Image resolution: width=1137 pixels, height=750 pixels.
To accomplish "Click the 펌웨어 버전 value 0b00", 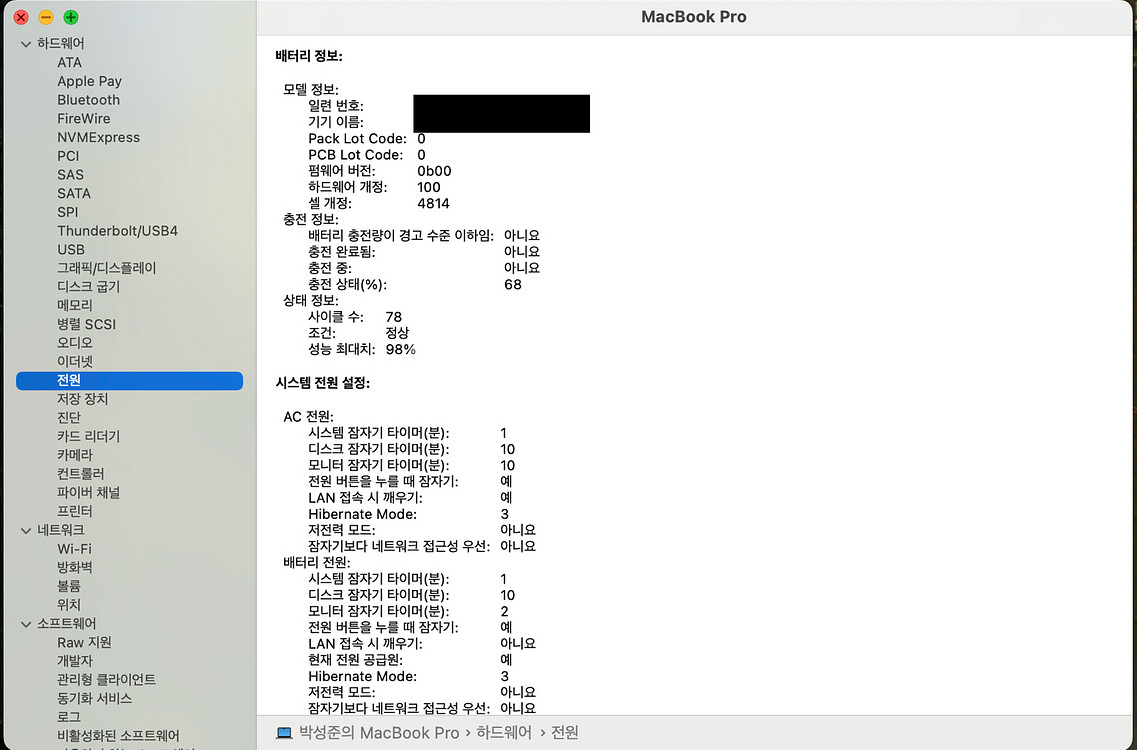I will pyautogui.click(x=434, y=171).
